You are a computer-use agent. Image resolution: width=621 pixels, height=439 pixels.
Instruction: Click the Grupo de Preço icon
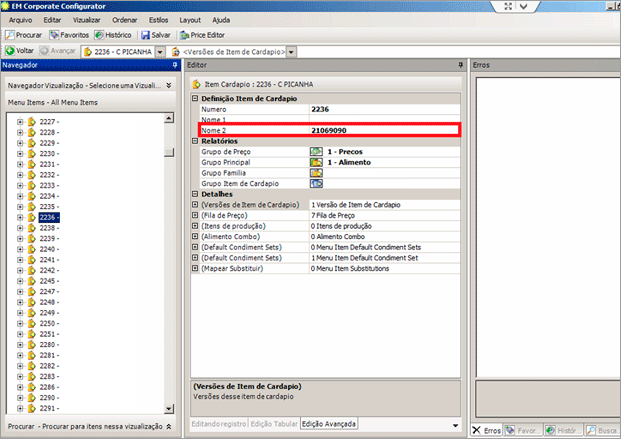pos(316,151)
